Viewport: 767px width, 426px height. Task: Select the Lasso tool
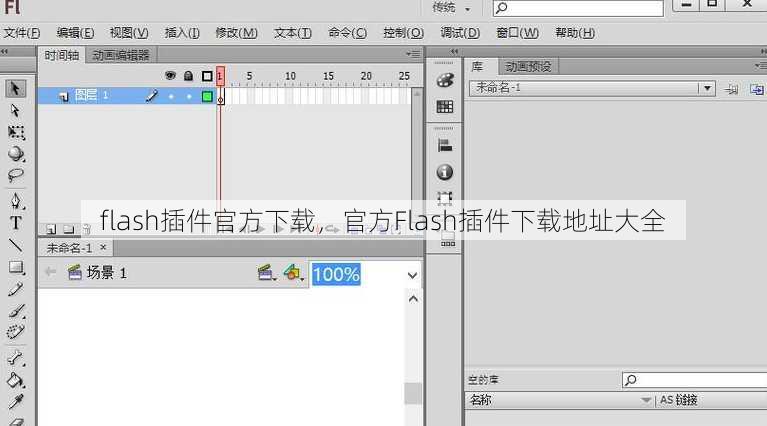point(16,175)
